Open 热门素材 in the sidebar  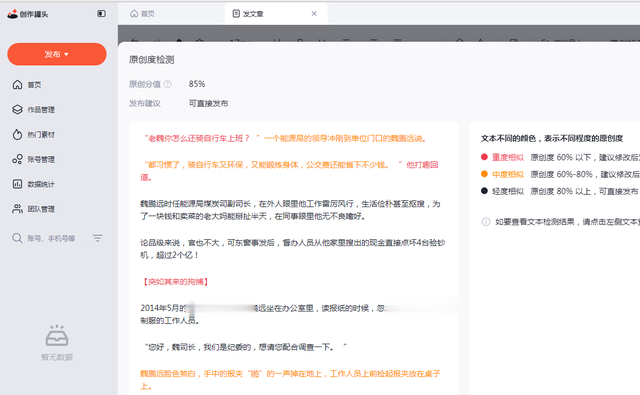pyautogui.click(x=41, y=135)
